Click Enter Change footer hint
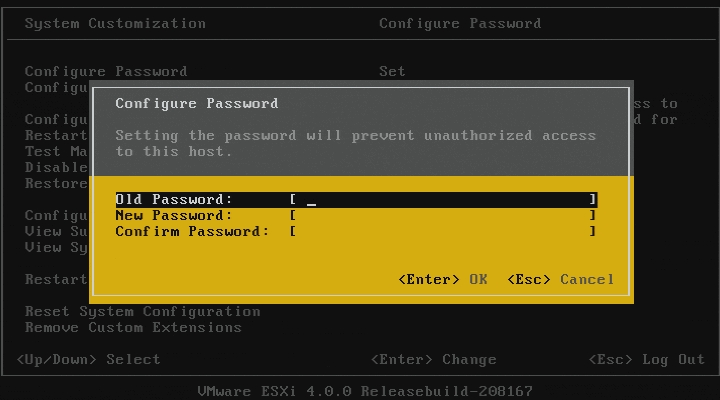The height and width of the screenshot is (400, 720). 433,359
